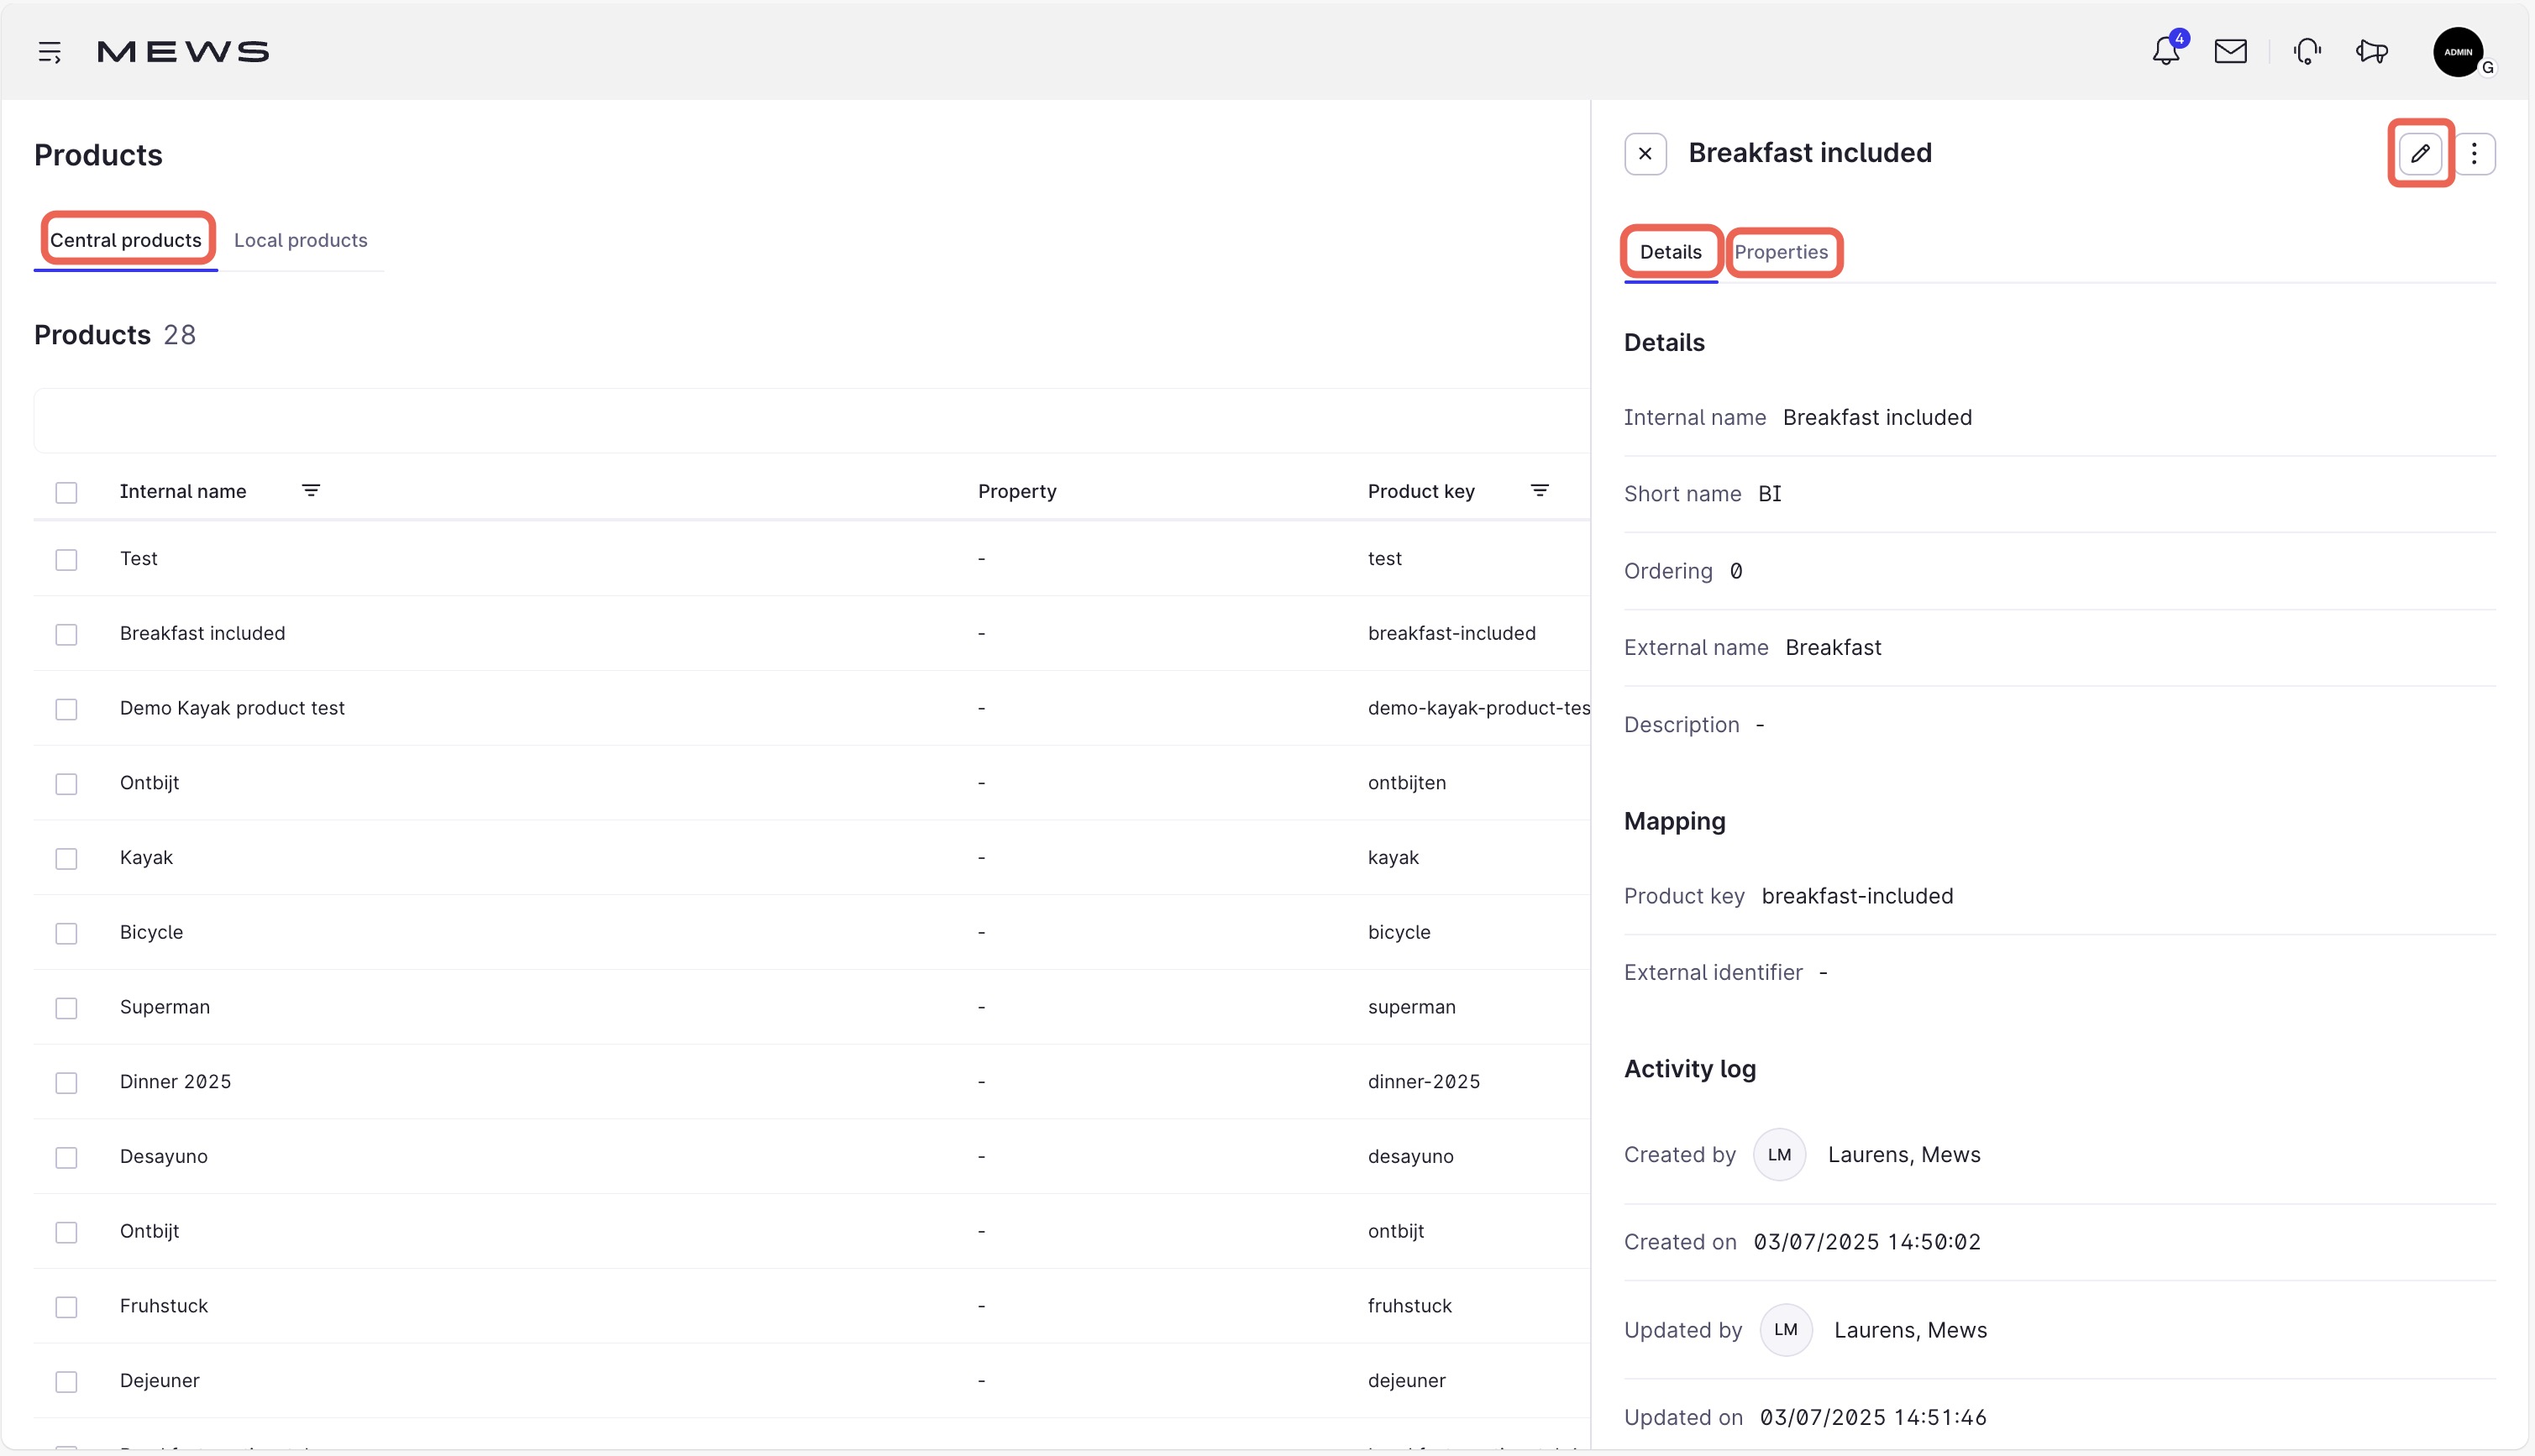Image resolution: width=2535 pixels, height=1456 pixels.
Task: Open the Dinner 2025 product
Action: click(175, 1082)
